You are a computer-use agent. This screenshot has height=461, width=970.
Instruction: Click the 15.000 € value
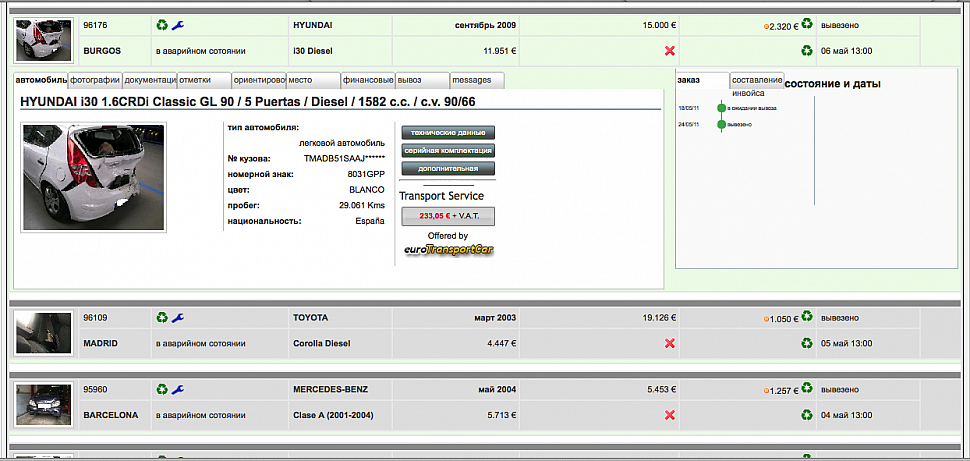[659, 25]
